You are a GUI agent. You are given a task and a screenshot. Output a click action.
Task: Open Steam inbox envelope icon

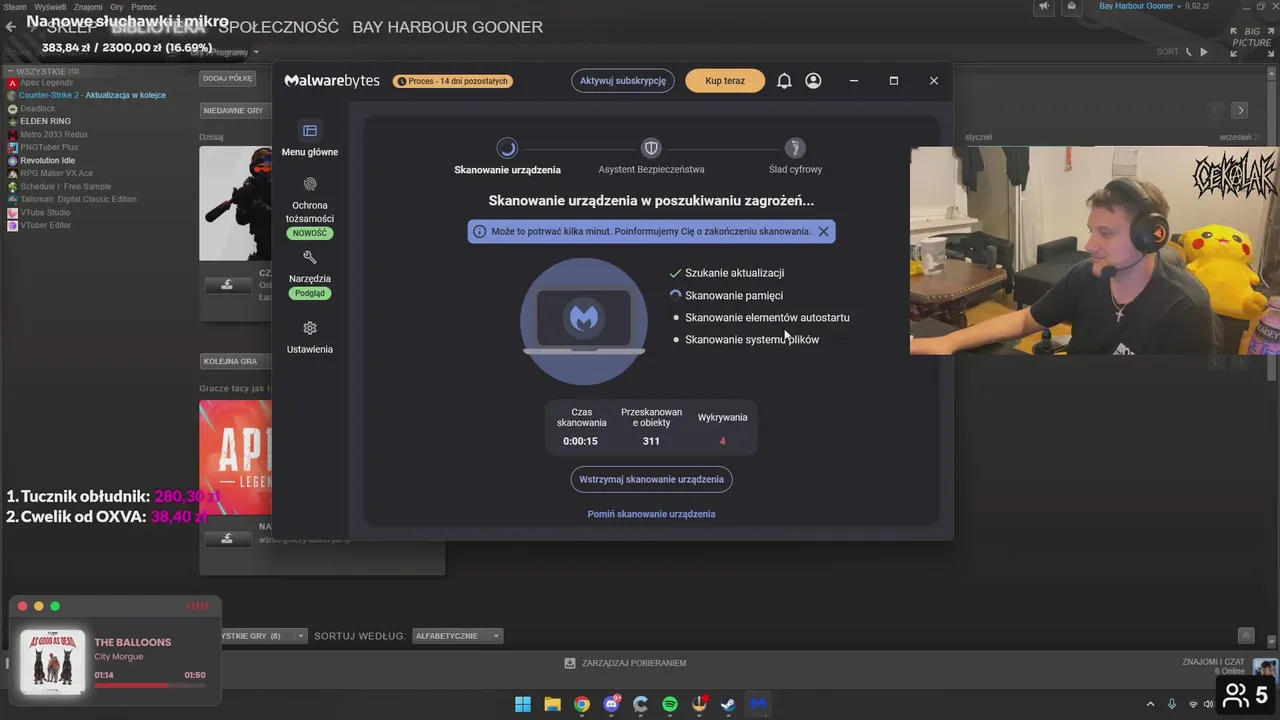(x=1072, y=6)
